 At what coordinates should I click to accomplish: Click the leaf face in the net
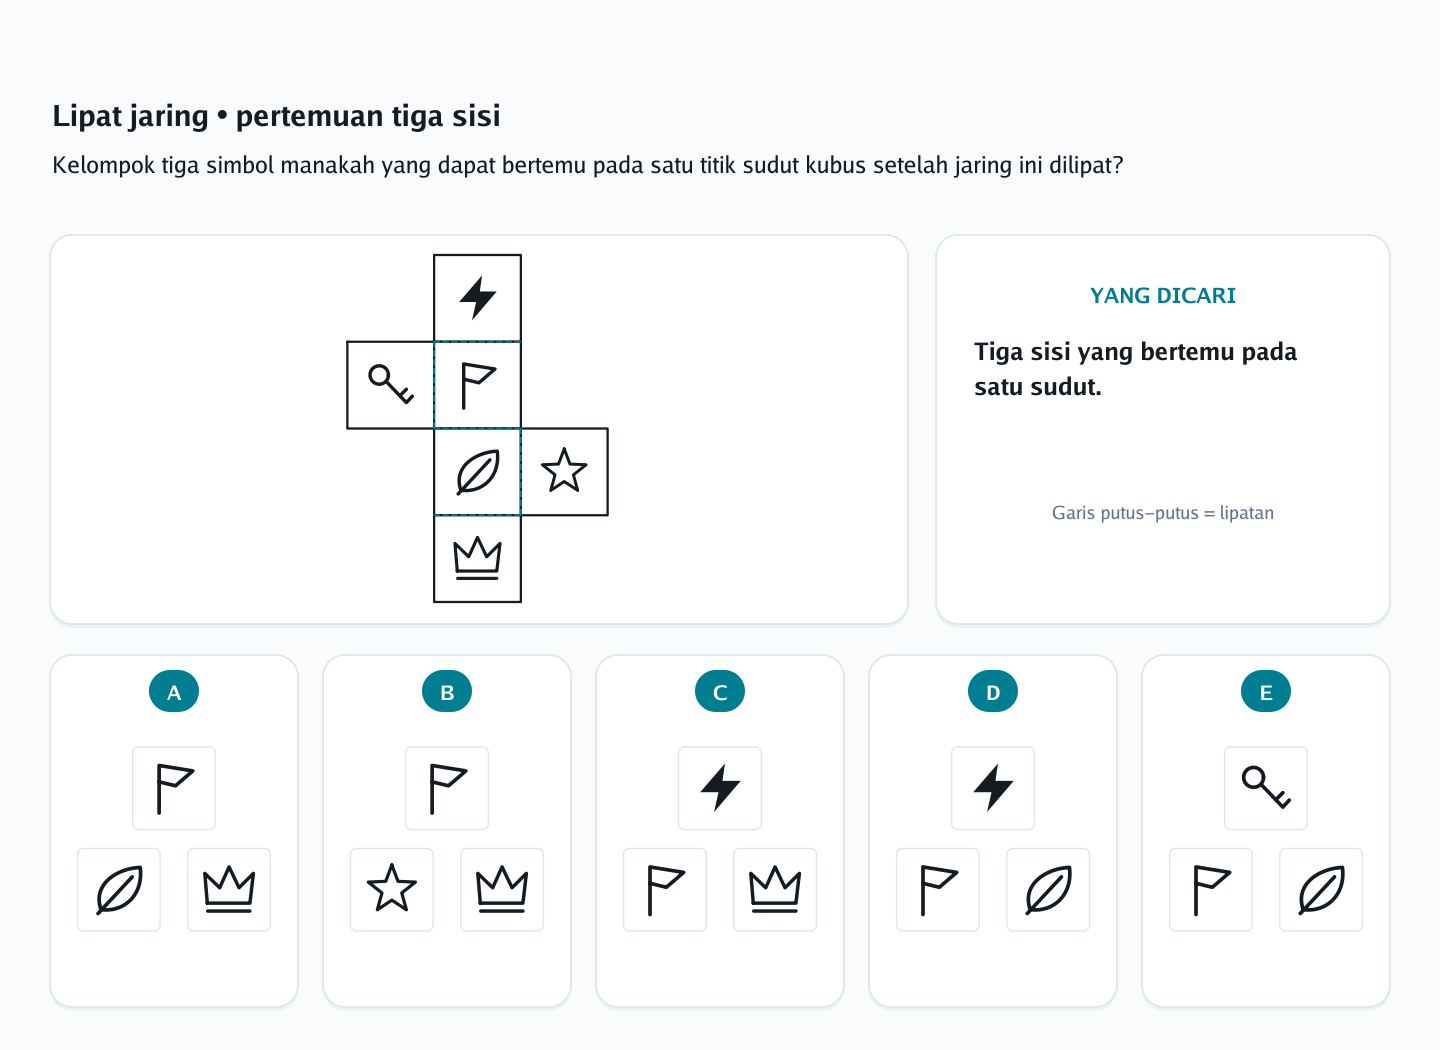coord(477,472)
